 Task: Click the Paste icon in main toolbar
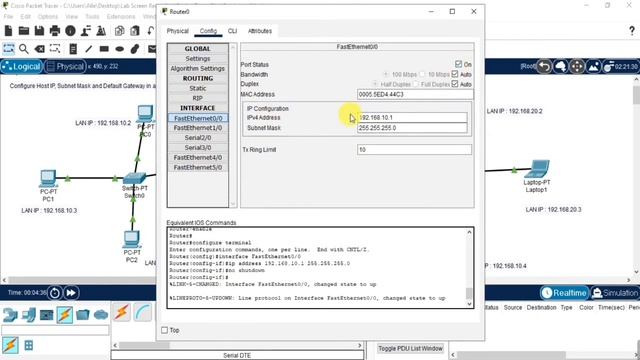coord(135,31)
